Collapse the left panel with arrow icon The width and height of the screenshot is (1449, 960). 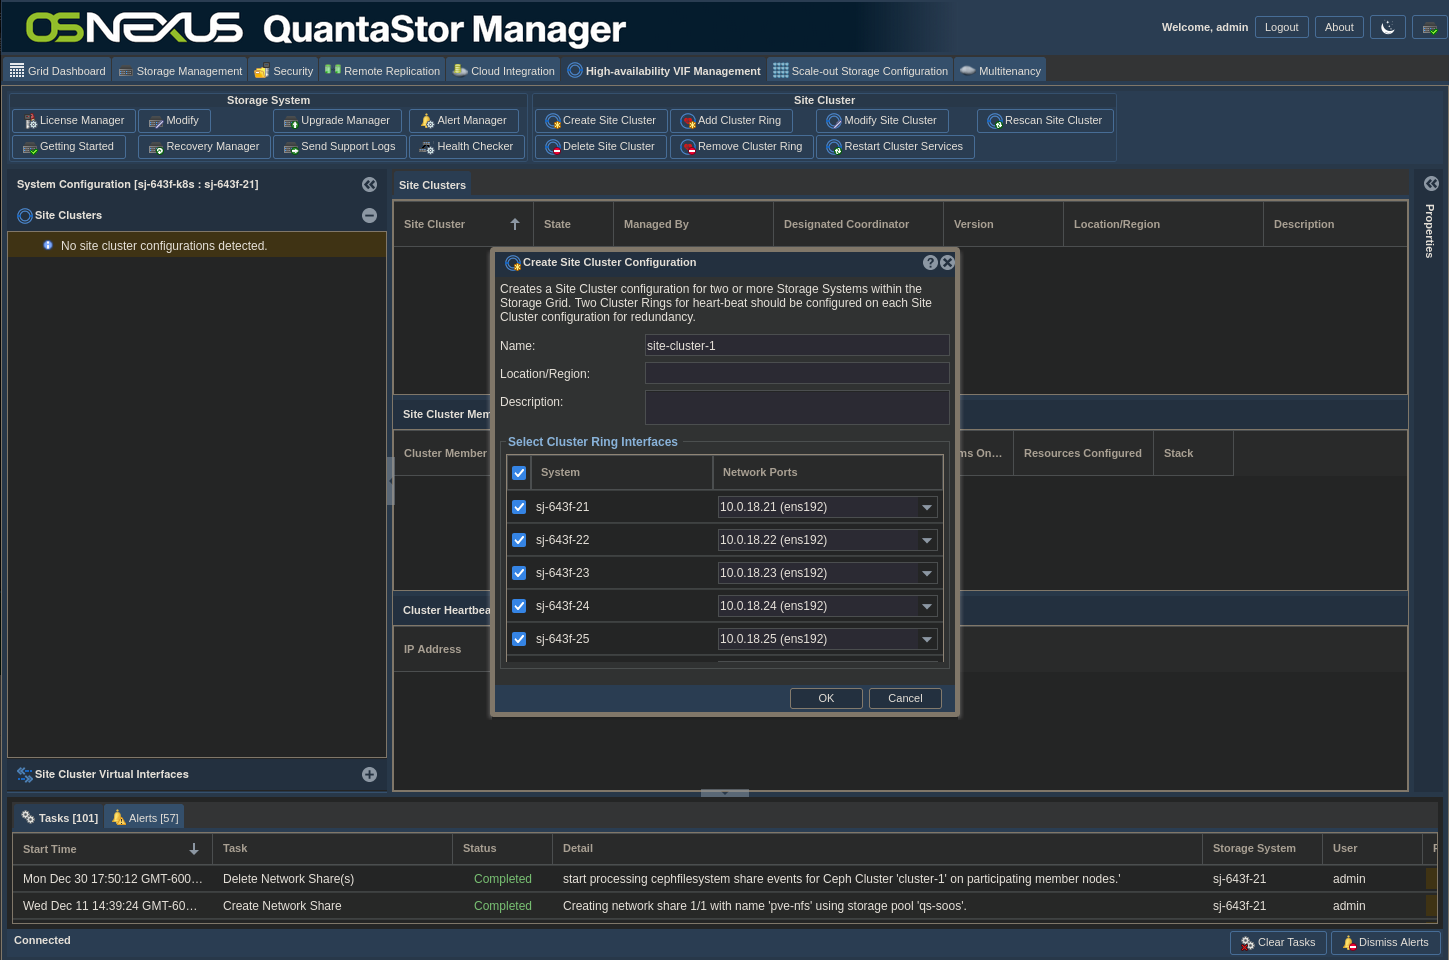(369, 184)
